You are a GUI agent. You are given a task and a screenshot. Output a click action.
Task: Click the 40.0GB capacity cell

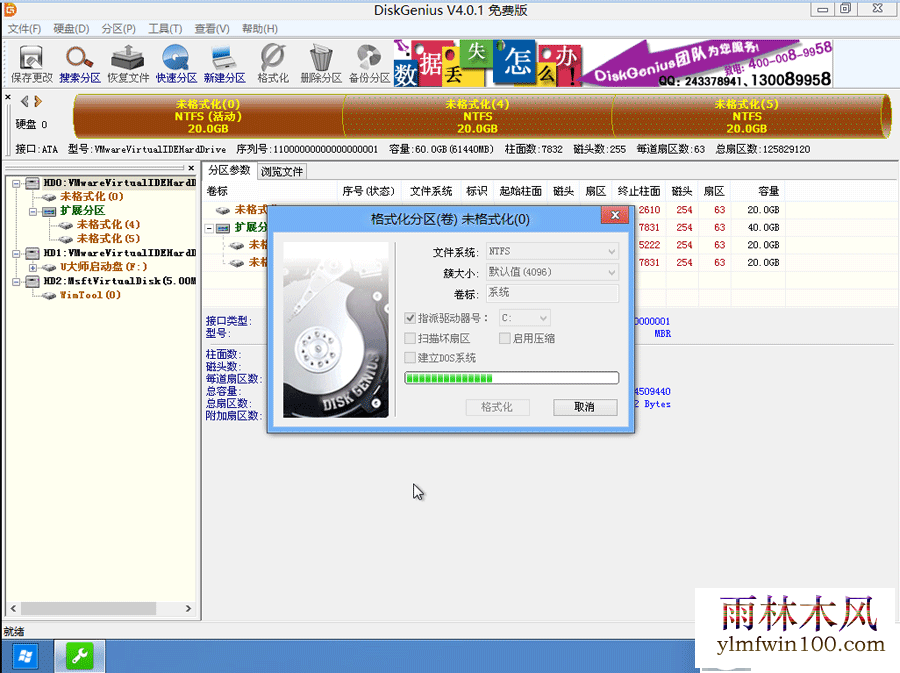pyautogui.click(x=763, y=228)
